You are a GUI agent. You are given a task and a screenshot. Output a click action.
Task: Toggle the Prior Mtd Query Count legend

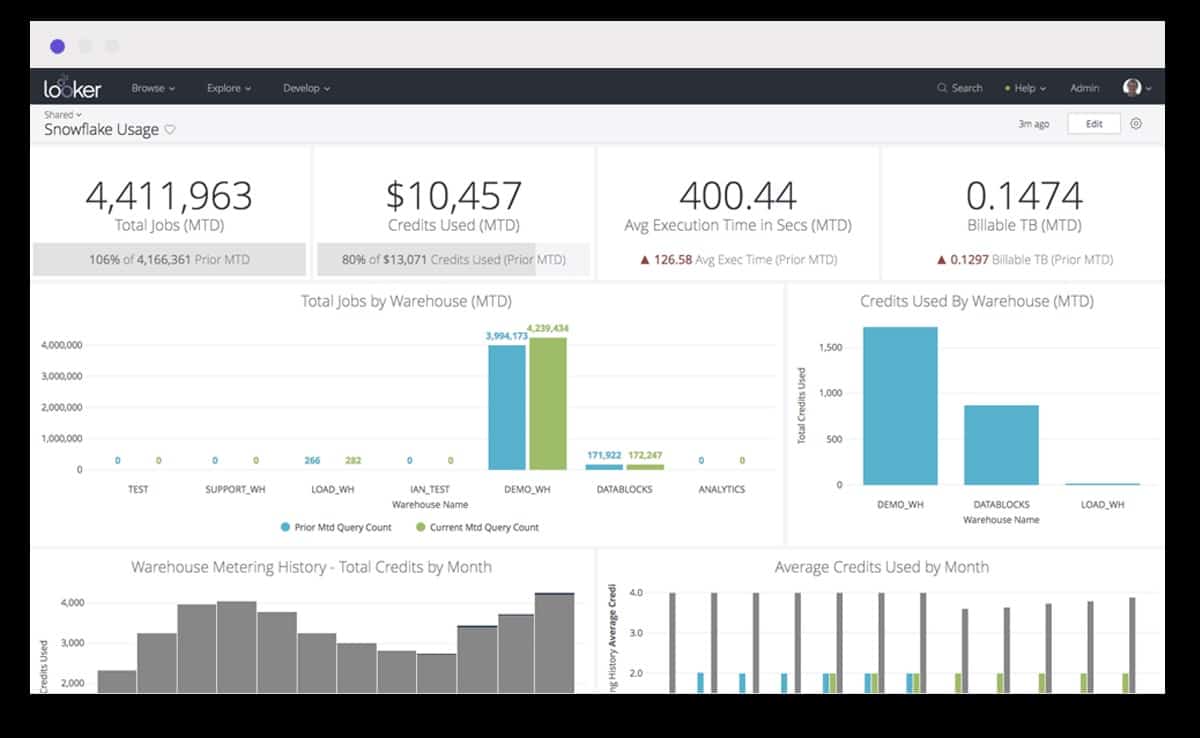tap(336, 527)
